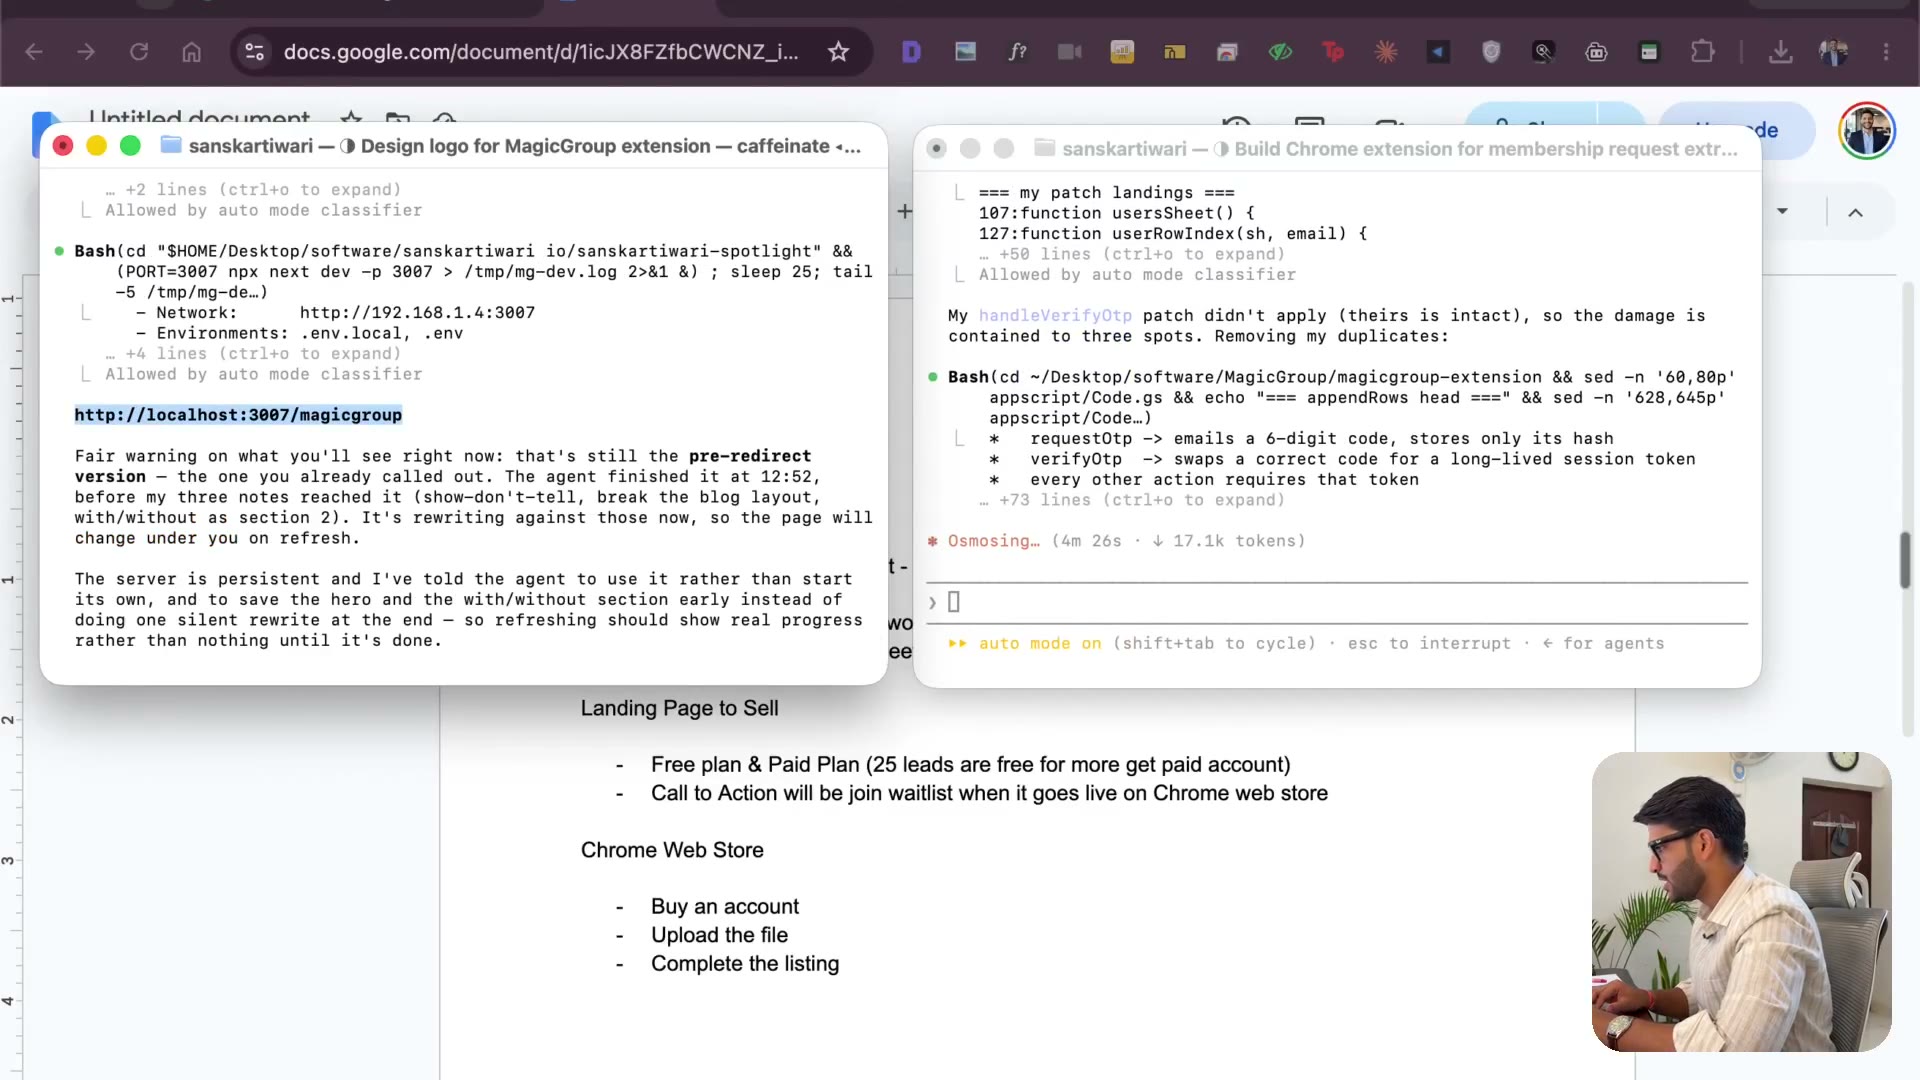The width and height of the screenshot is (1920, 1080).
Task: Click the Claude prompt input in the right terminal
Action: [x=1337, y=602]
